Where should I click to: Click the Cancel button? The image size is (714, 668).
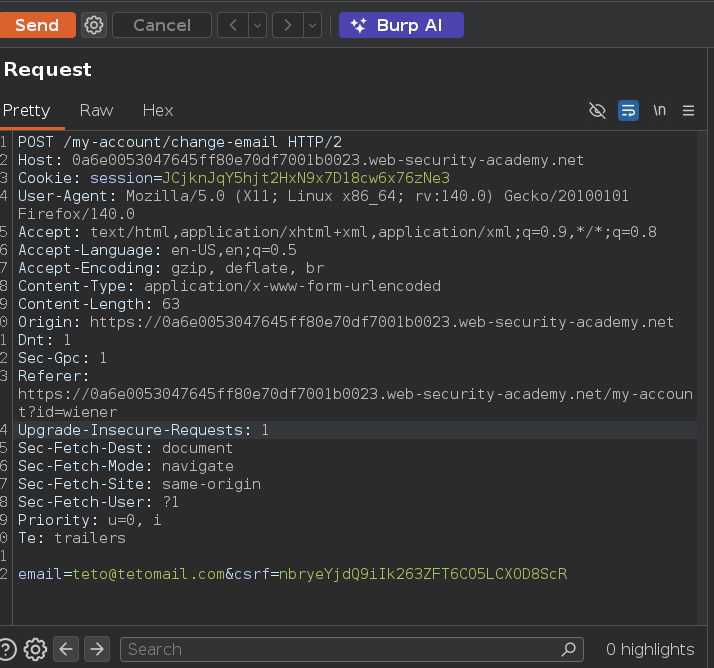click(162, 25)
